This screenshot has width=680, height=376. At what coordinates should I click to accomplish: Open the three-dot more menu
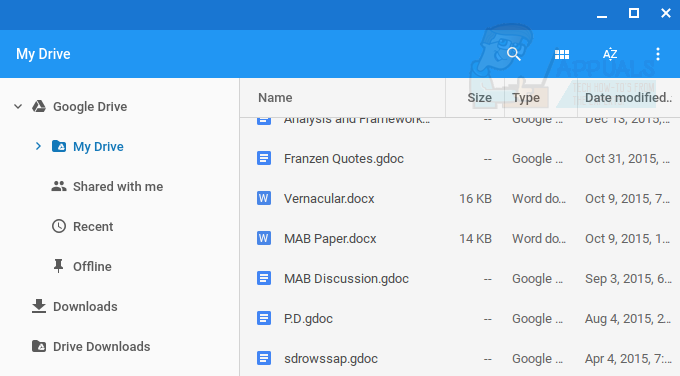(x=658, y=54)
